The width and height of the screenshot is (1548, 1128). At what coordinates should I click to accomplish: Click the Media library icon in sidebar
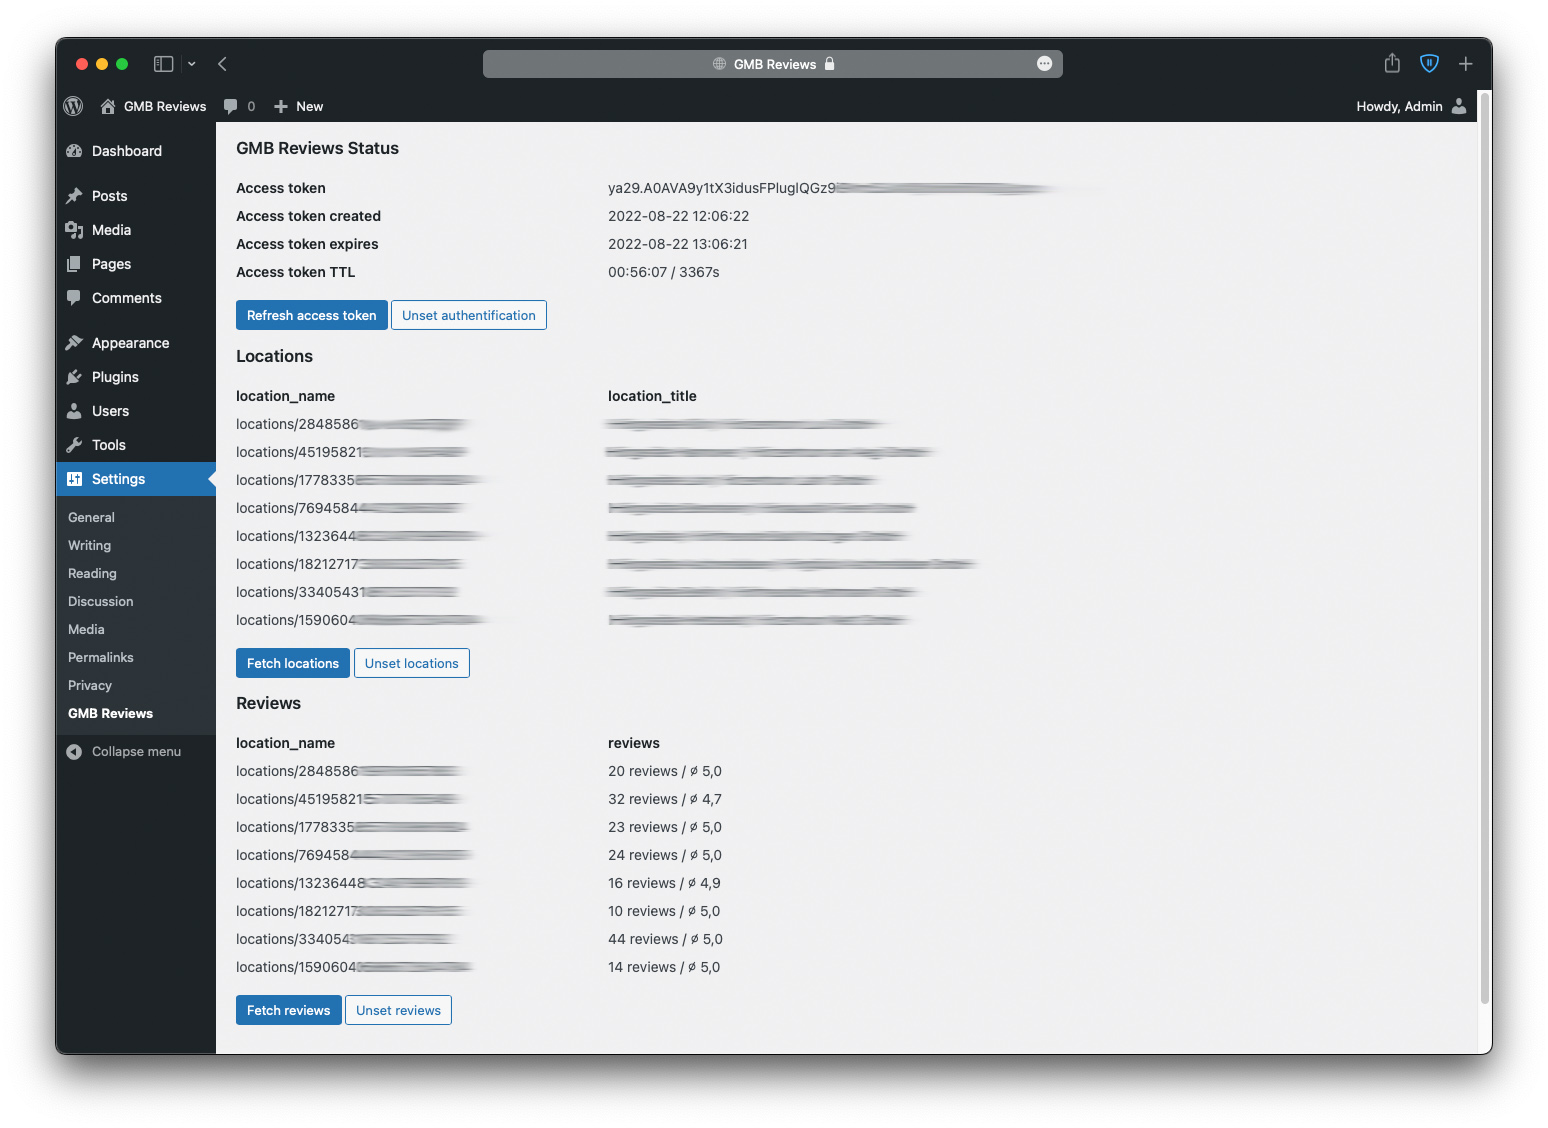(74, 230)
